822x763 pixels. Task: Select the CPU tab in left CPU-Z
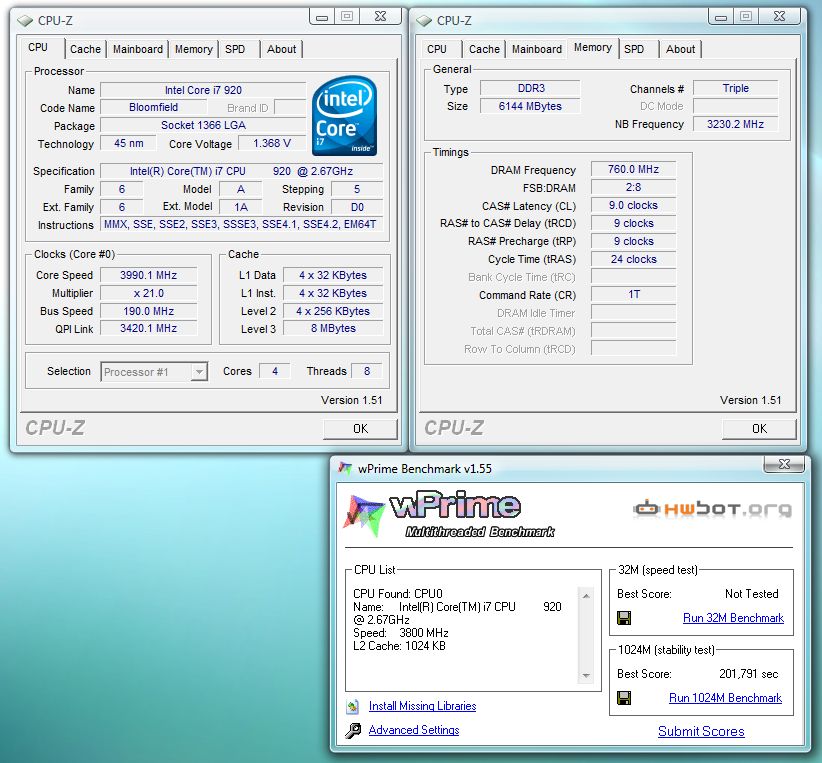point(38,47)
